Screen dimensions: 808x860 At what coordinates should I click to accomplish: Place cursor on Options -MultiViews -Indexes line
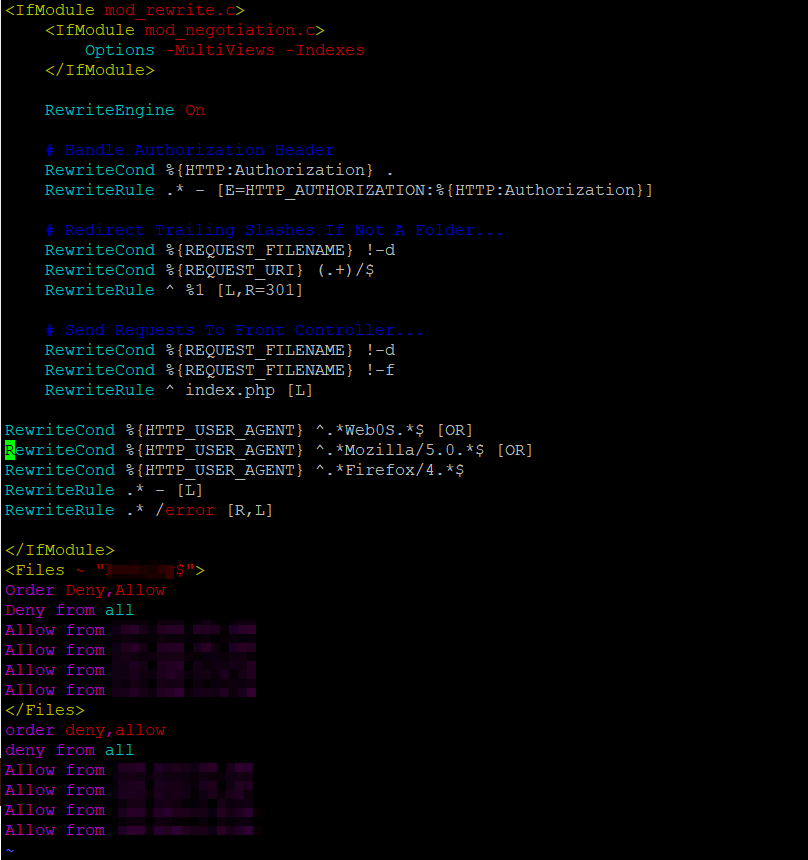pyautogui.click(x=224, y=50)
